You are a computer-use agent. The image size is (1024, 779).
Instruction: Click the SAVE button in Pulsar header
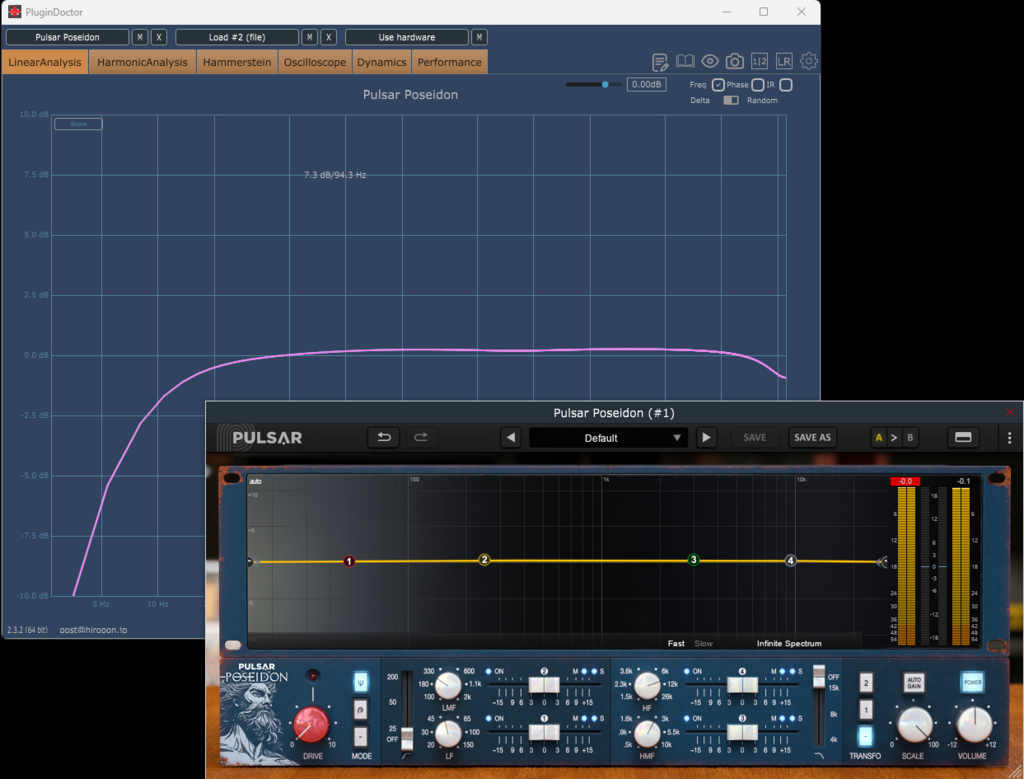point(754,437)
